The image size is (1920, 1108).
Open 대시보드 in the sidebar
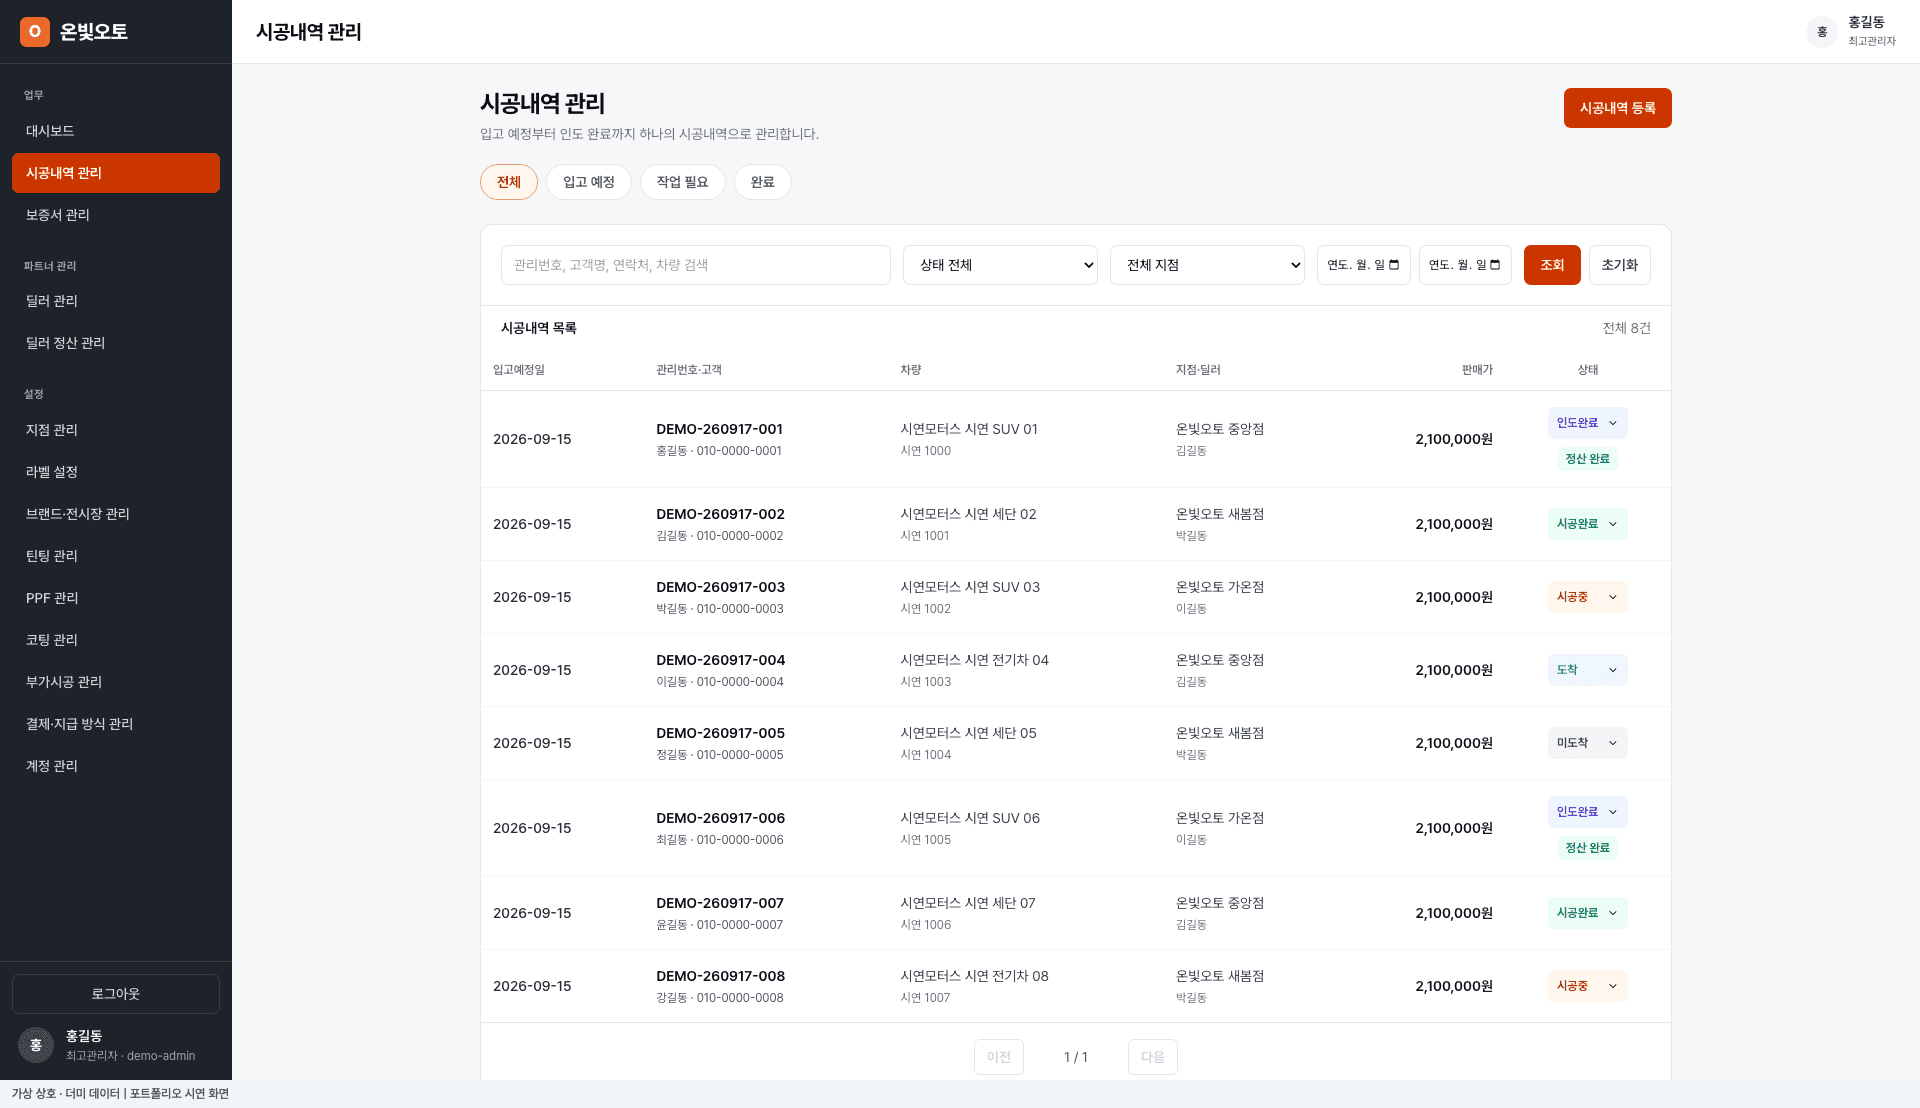116,131
